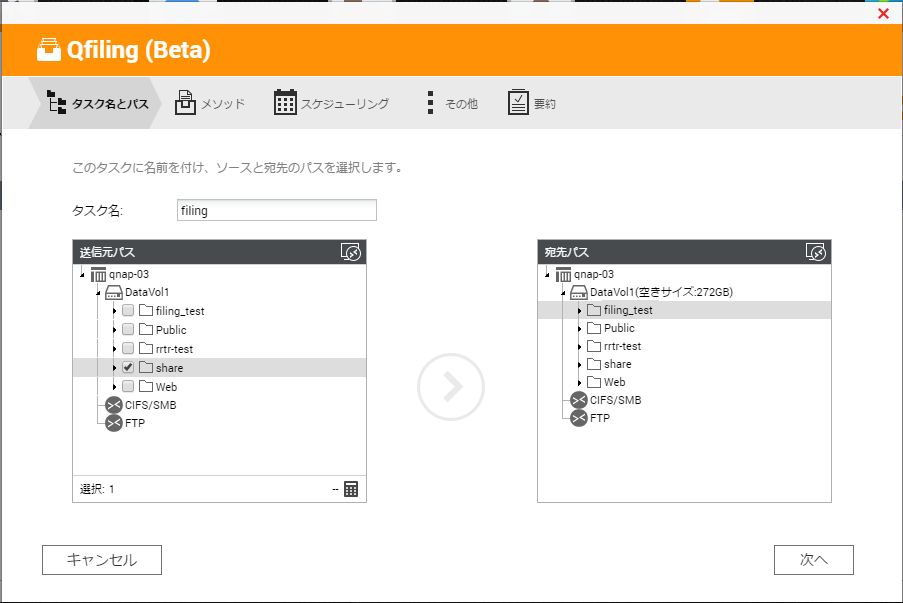This screenshot has height=603, width=903.
Task: Click the キャンセル button
Action: point(102,560)
